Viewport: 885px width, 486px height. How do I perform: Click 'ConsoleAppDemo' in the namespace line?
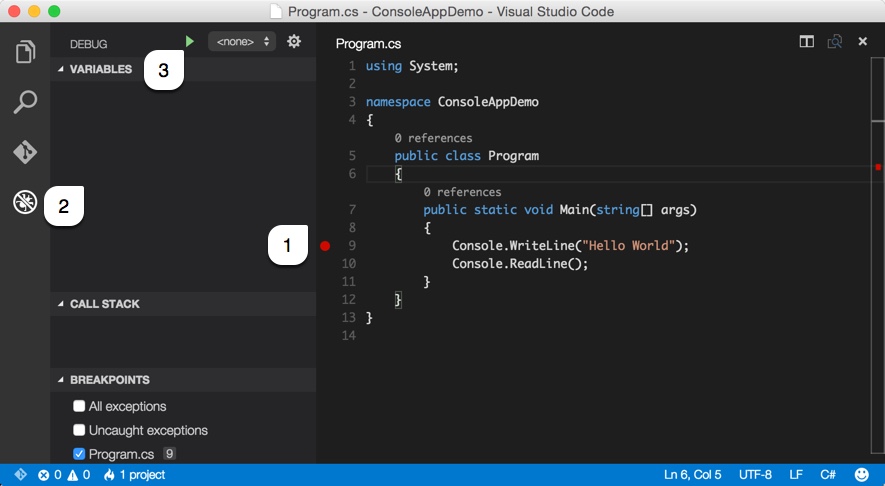(x=488, y=102)
